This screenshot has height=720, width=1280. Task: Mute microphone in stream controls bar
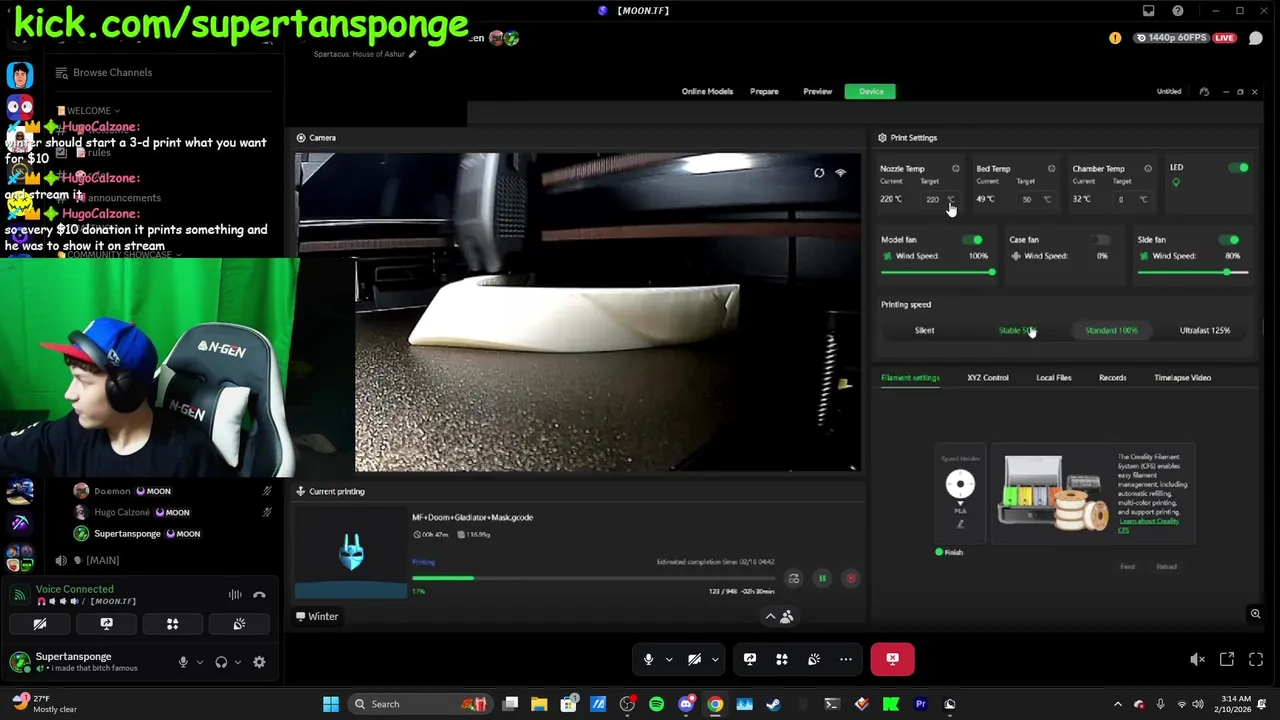tap(648, 659)
